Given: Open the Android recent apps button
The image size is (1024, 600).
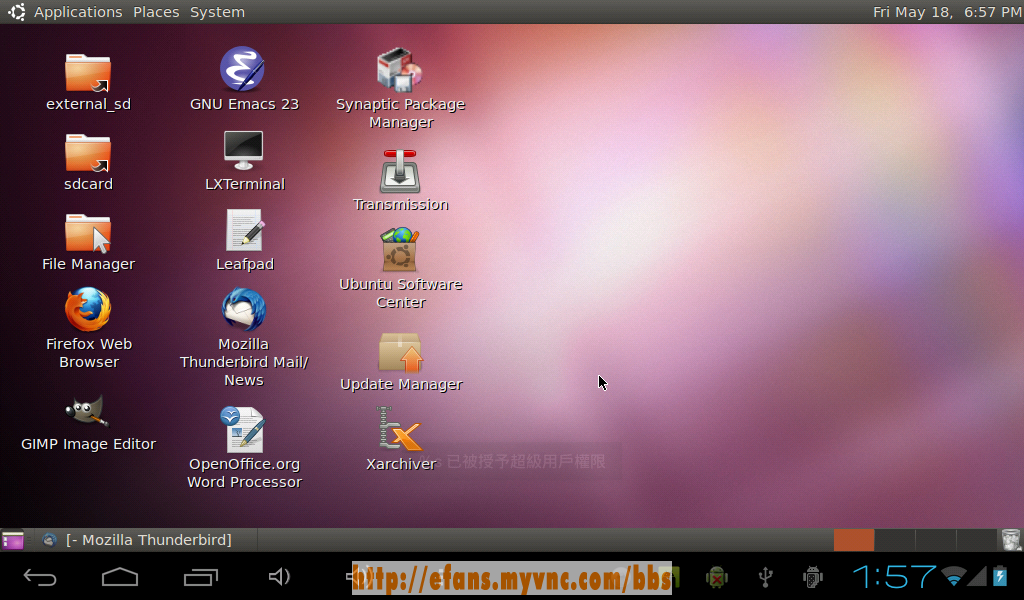Looking at the screenshot, I should tap(200, 577).
